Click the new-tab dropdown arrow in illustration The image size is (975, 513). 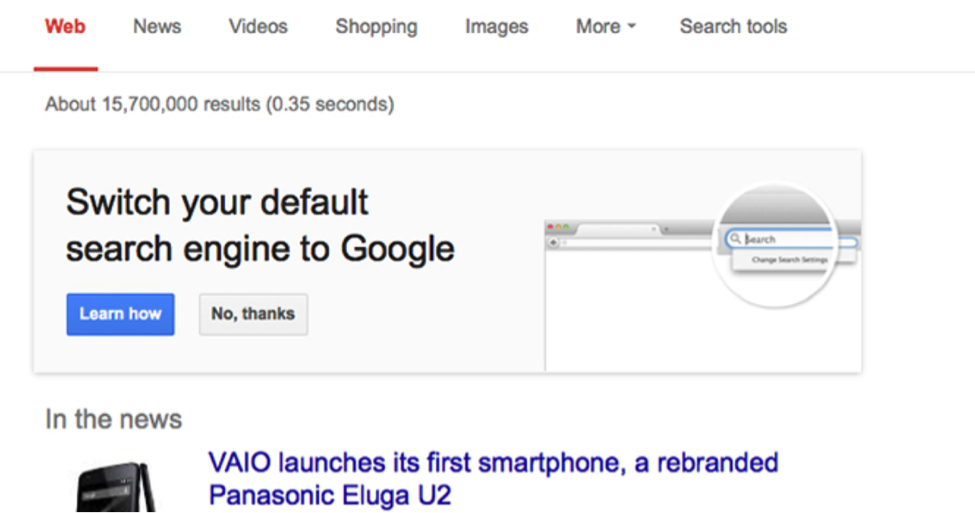(x=666, y=229)
